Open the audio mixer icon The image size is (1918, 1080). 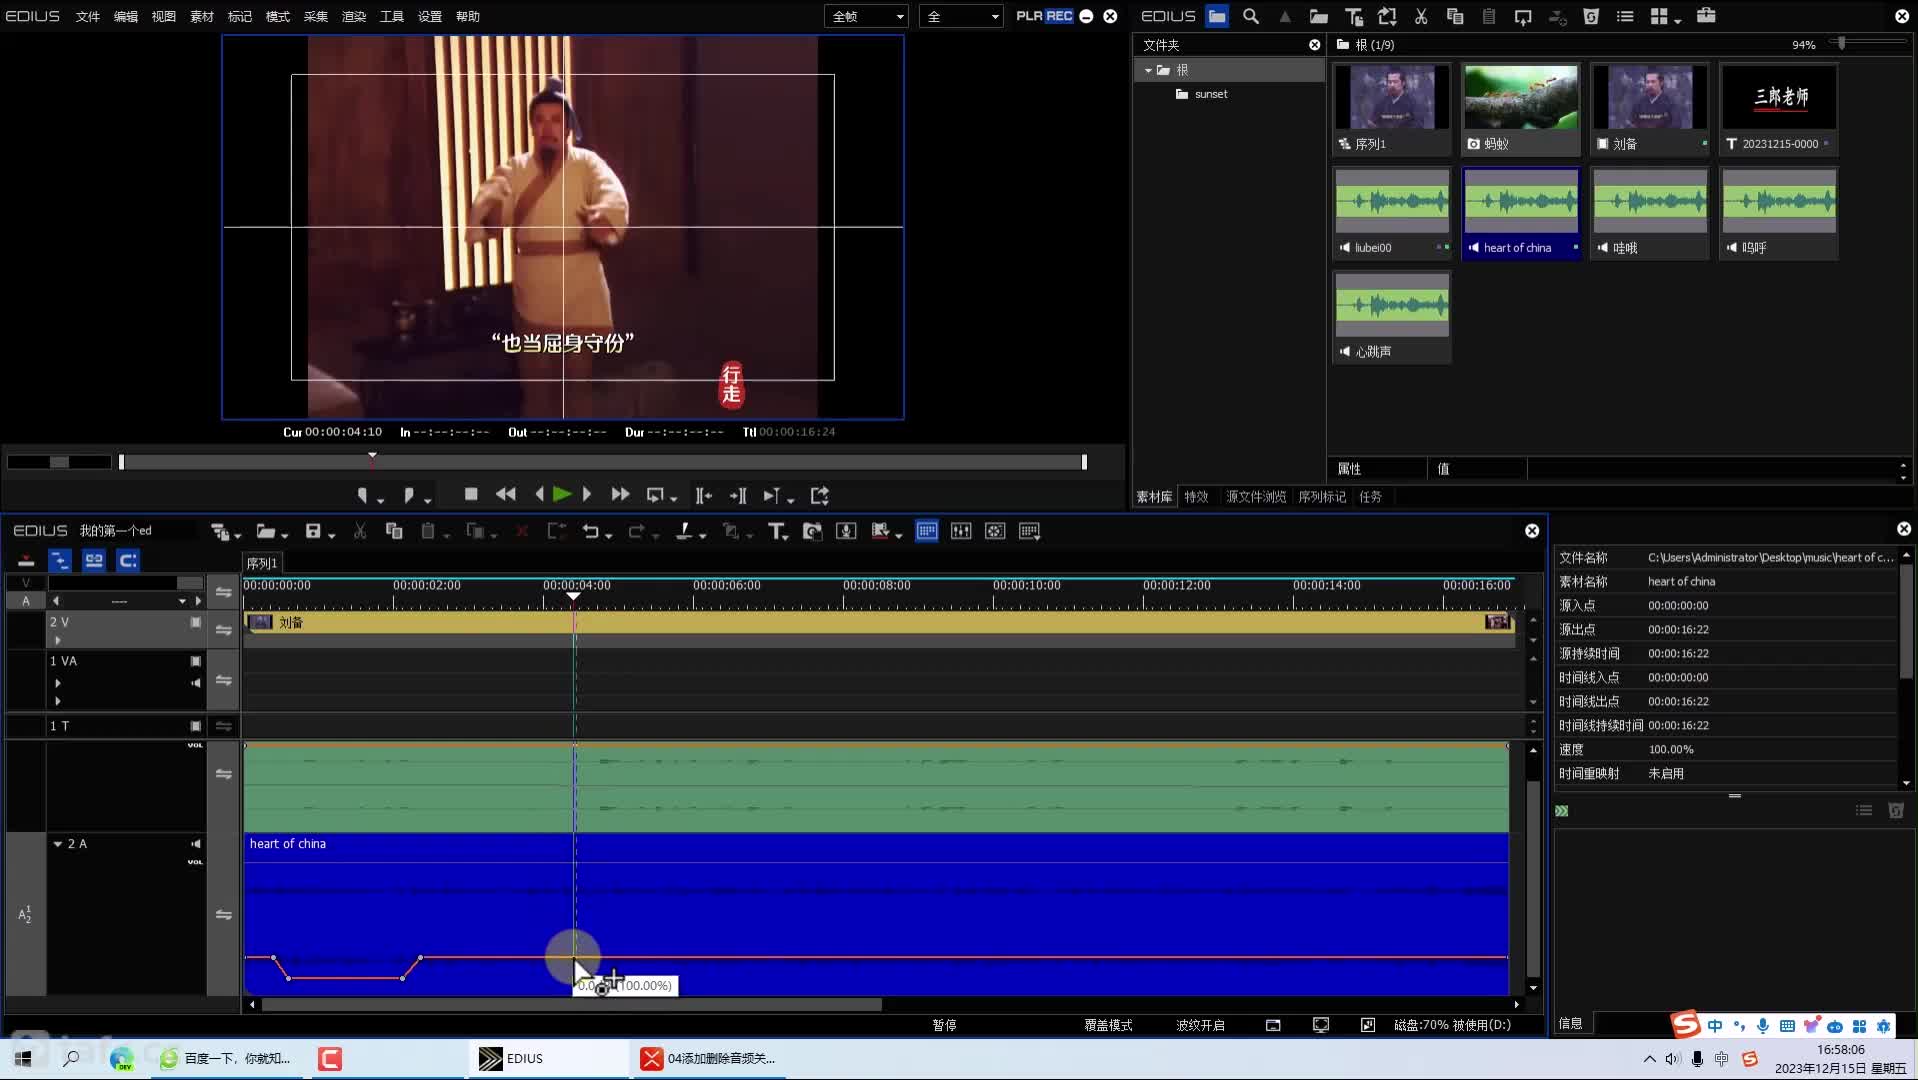point(961,531)
